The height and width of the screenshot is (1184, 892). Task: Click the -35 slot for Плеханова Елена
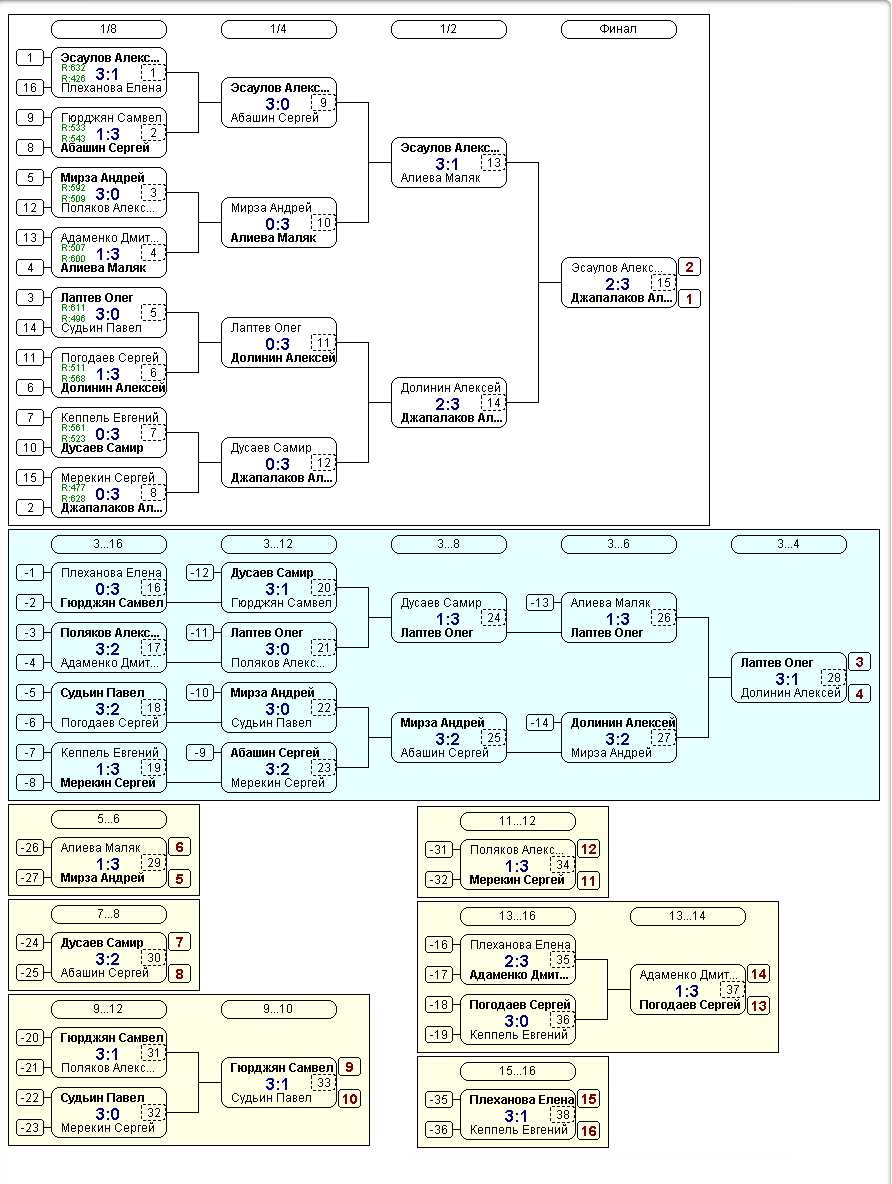439,1099
